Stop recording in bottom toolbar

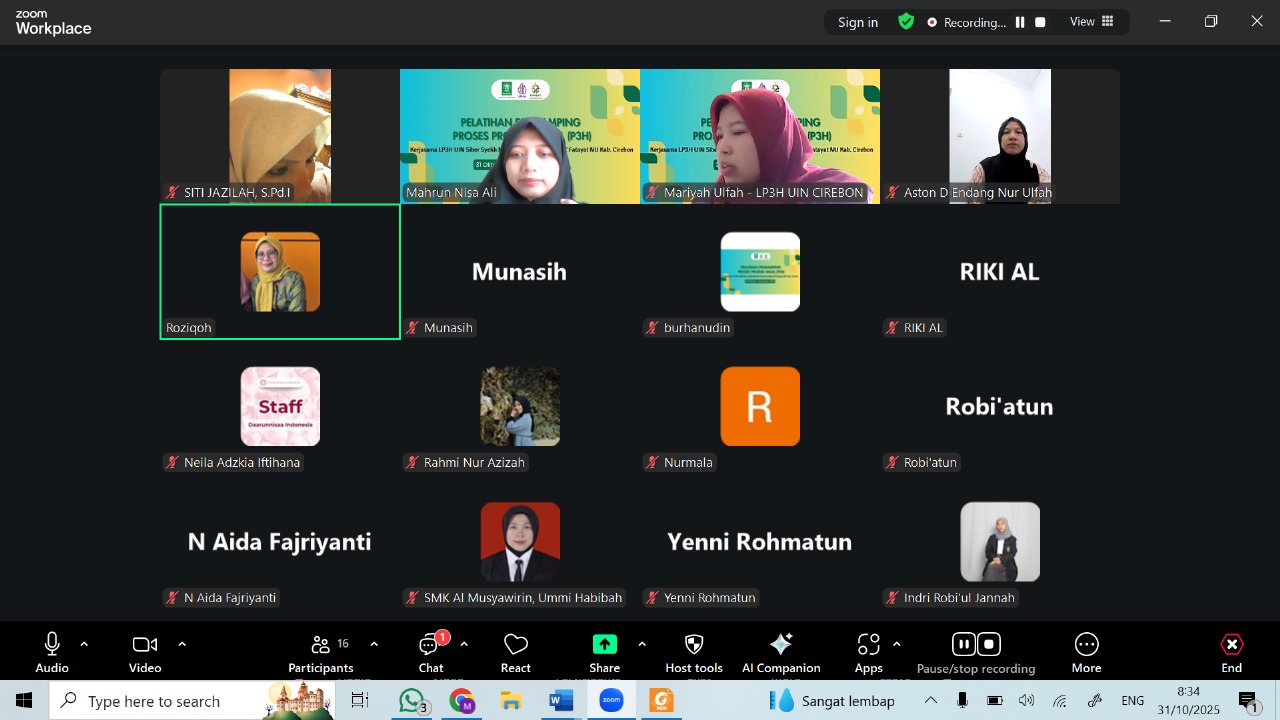click(x=989, y=644)
